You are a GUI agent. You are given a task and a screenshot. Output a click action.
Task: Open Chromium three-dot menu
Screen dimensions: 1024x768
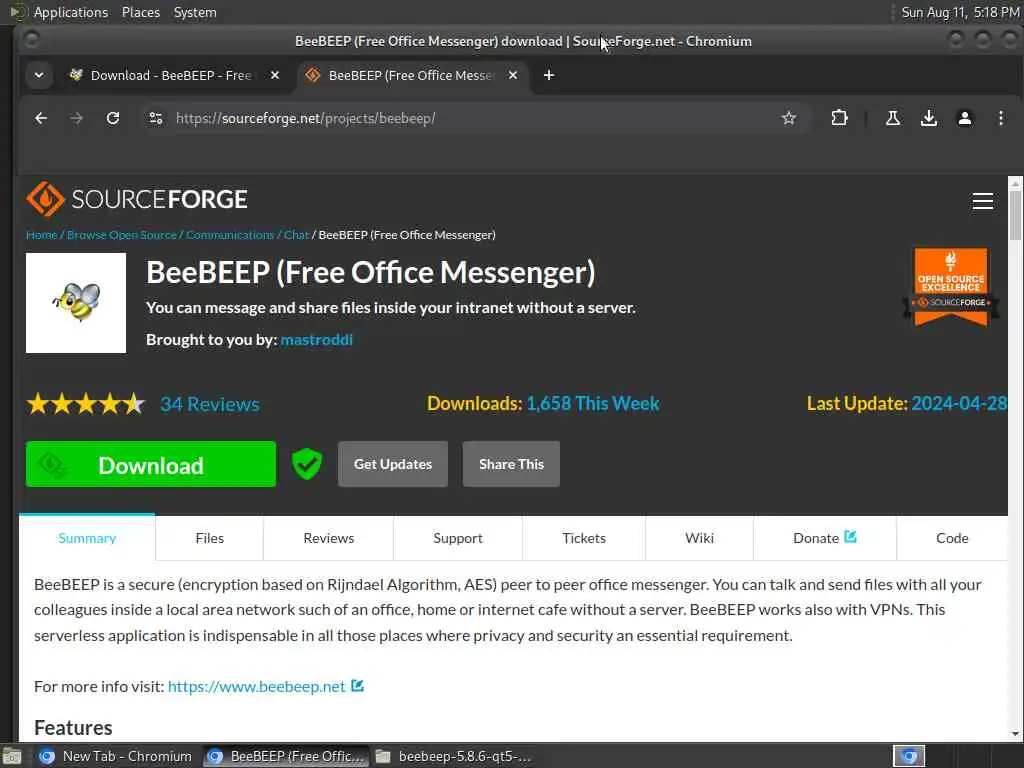coord(1001,118)
